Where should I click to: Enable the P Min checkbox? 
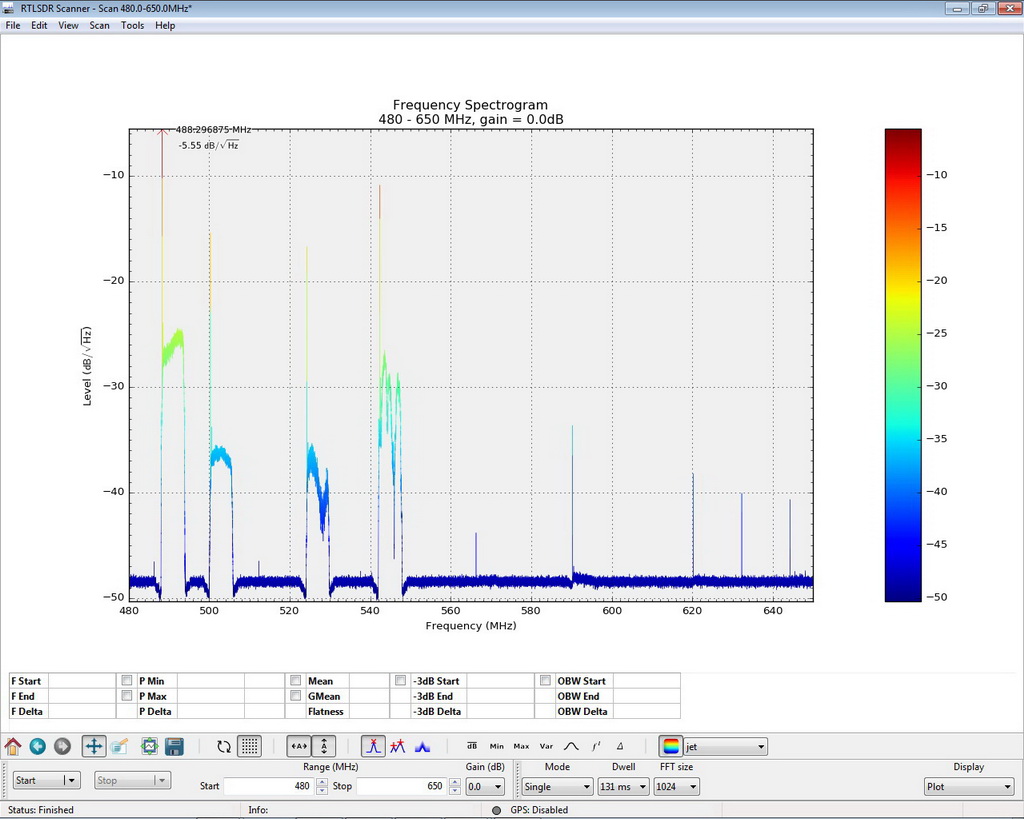pos(127,681)
